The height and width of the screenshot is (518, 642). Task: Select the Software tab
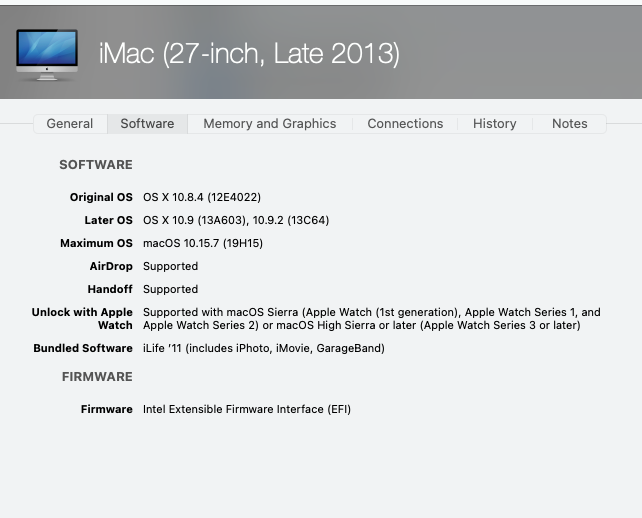(x=147, y=124)
